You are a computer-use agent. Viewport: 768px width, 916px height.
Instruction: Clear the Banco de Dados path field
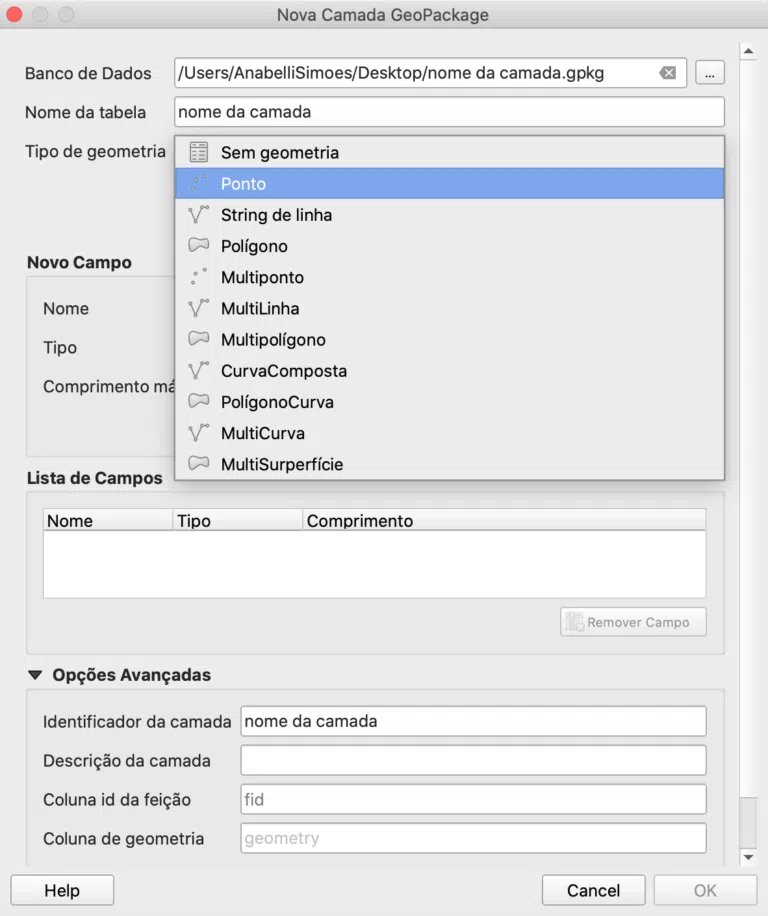(668, 73)
